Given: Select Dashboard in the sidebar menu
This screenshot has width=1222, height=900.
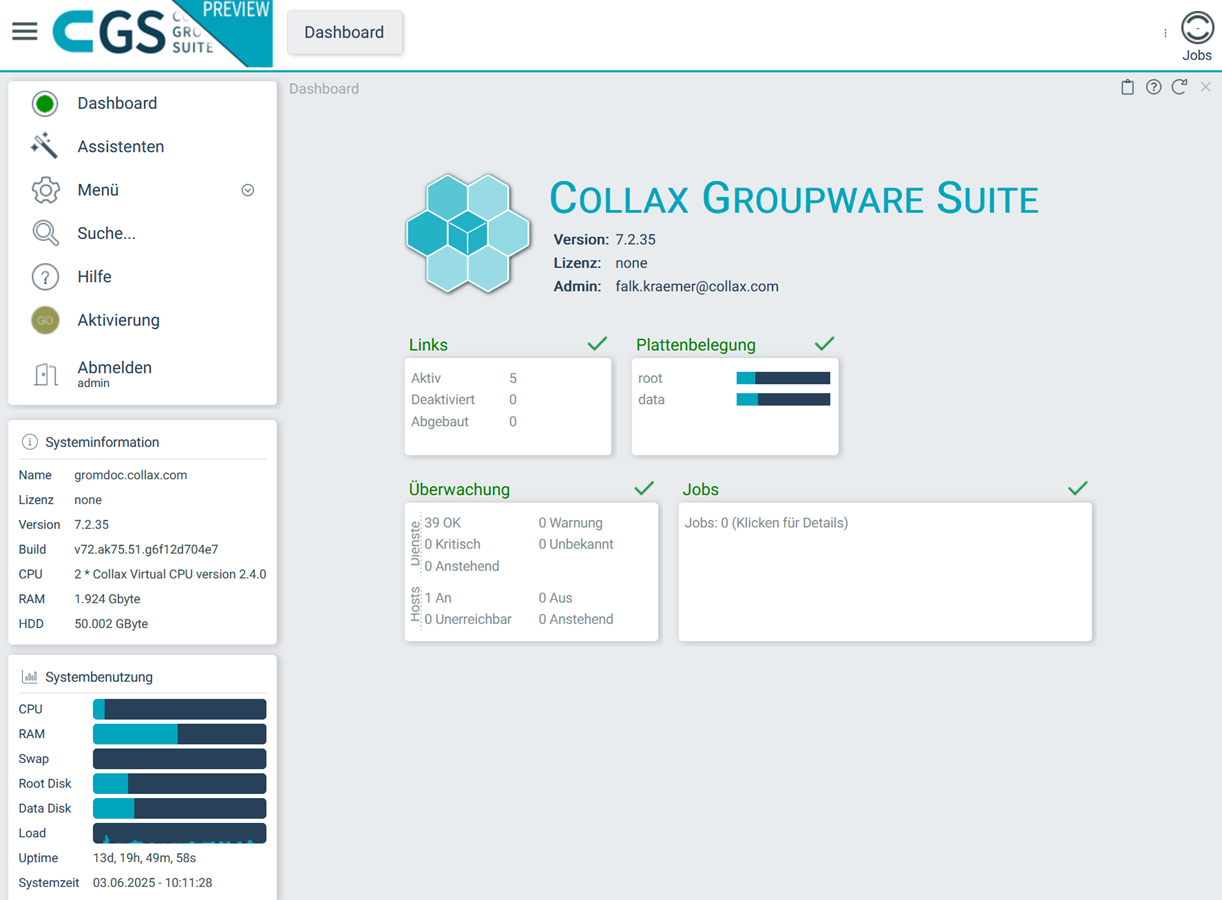Looking at the screenshot, I should pyautogui.click(x=117, y=103).
